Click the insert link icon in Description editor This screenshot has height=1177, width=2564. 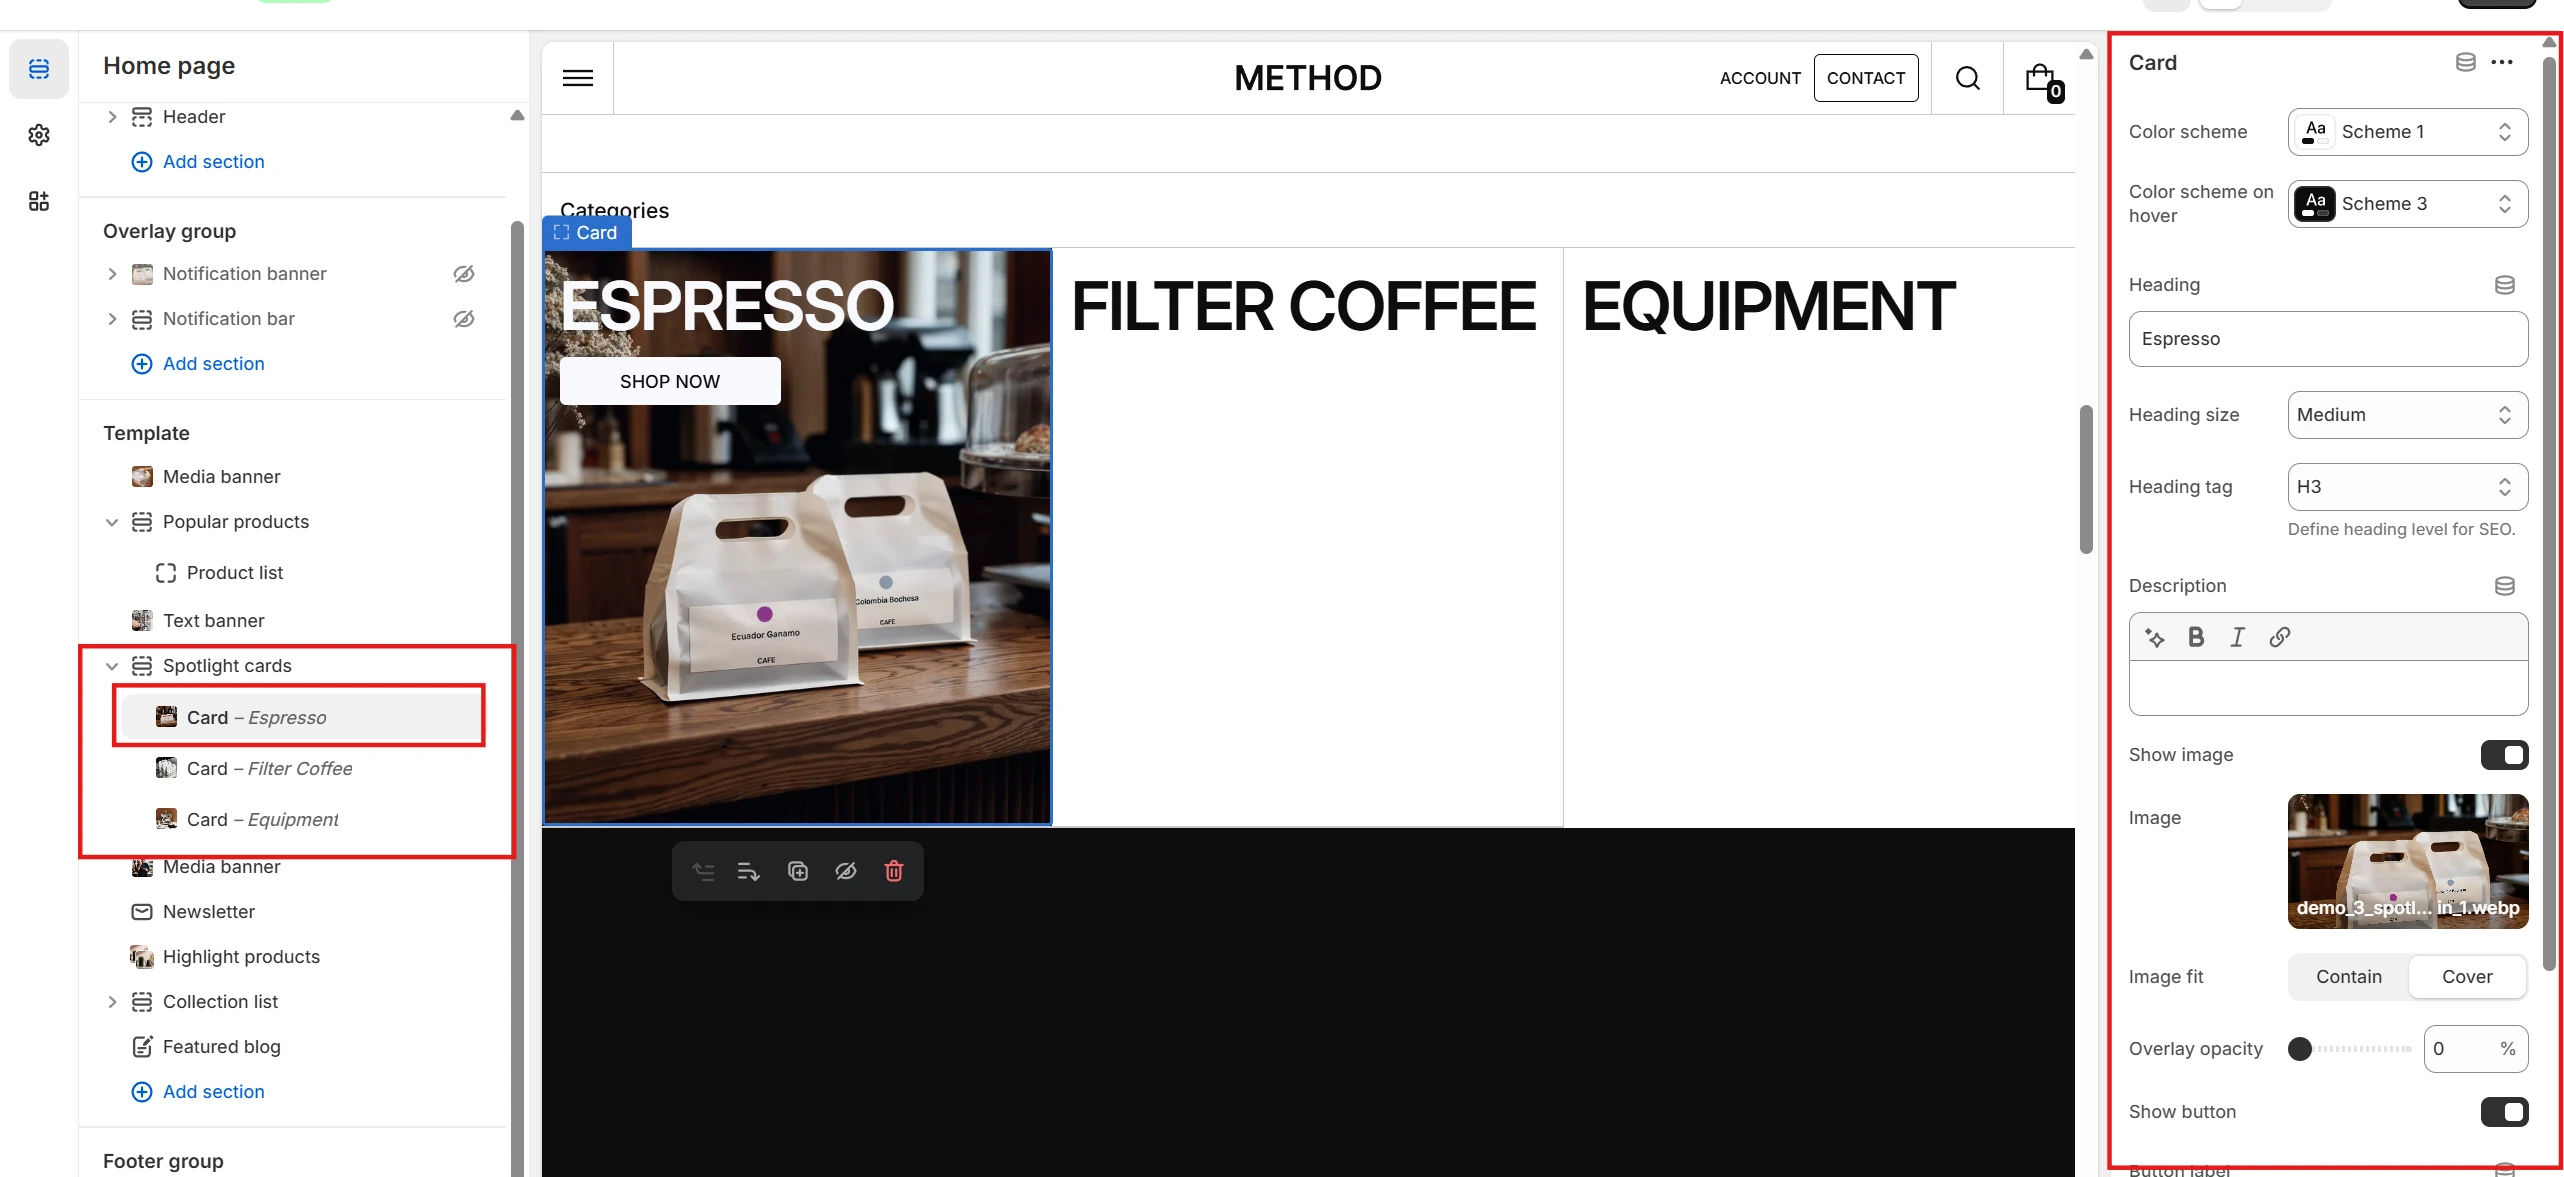click(2279, 637)
